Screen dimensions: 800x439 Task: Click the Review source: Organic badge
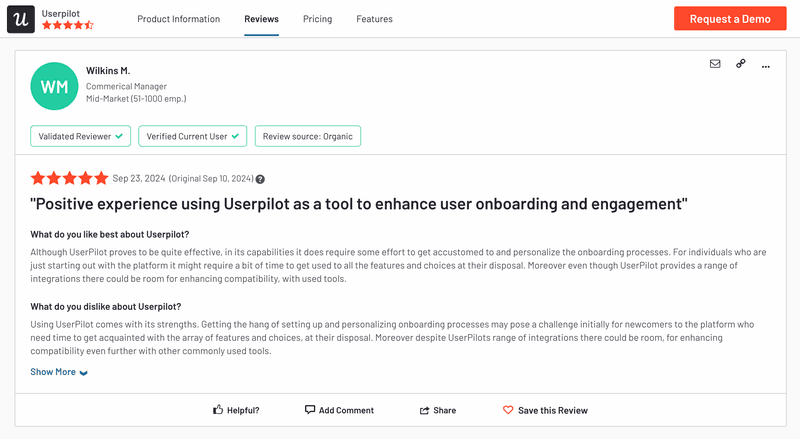(x=308, y=136)
